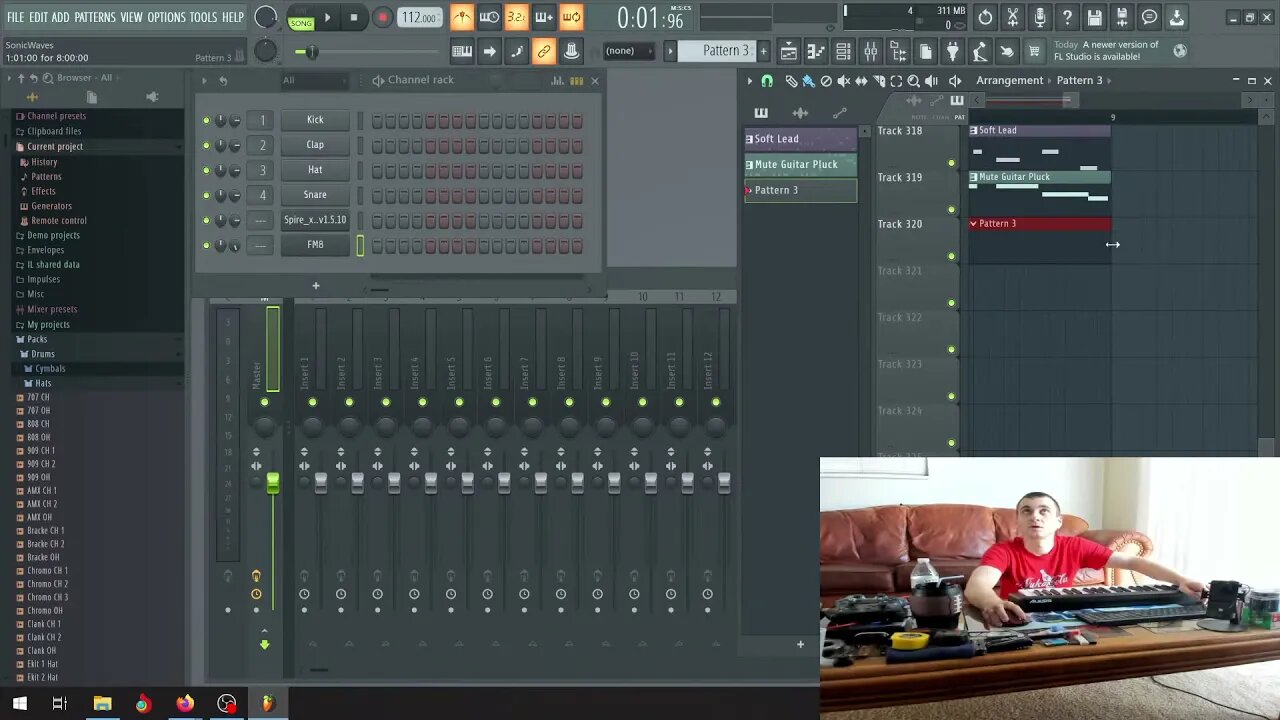Image resolution: width=1280 pixels, height=720 pixels.
Task: Select the playlist Mute tool
Action: tap(843, 81)
